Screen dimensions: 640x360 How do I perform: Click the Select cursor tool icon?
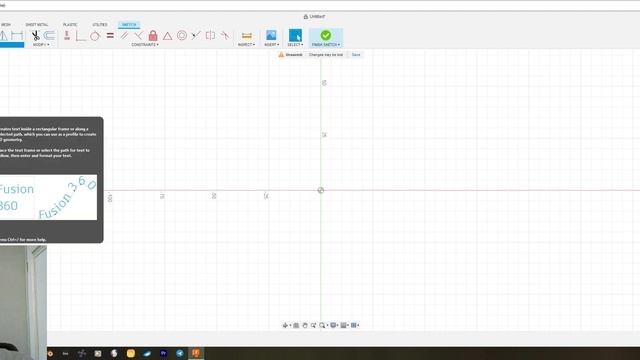(x=295, y=36)
